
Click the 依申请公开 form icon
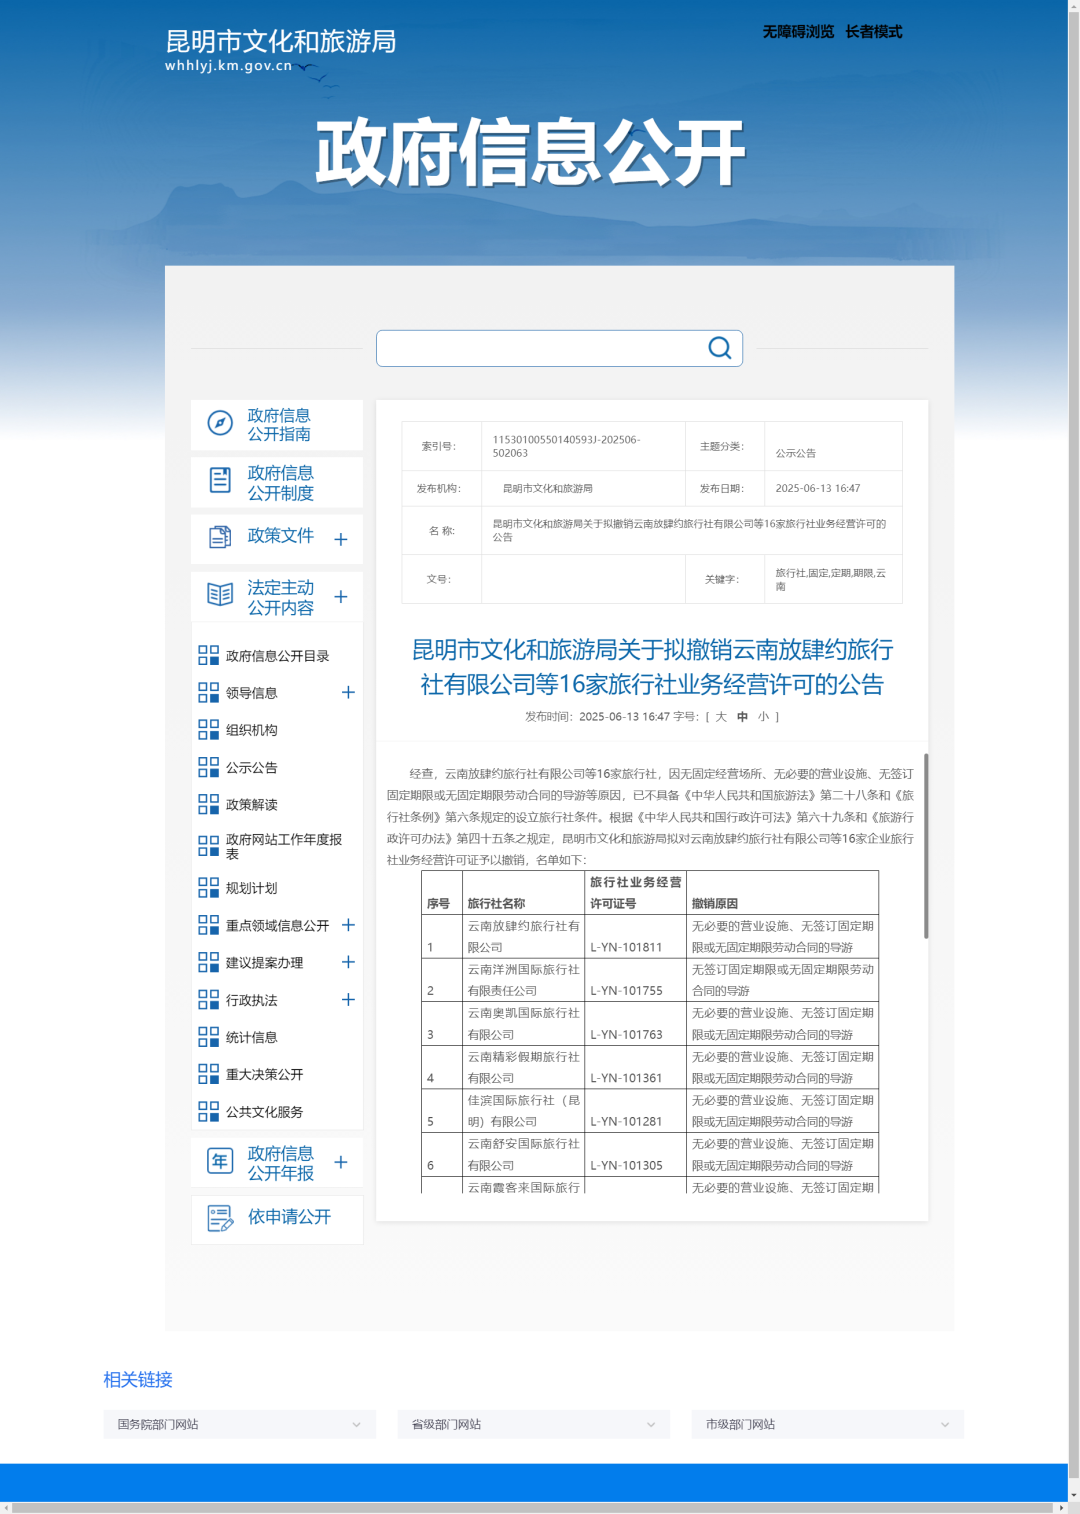220,1218
